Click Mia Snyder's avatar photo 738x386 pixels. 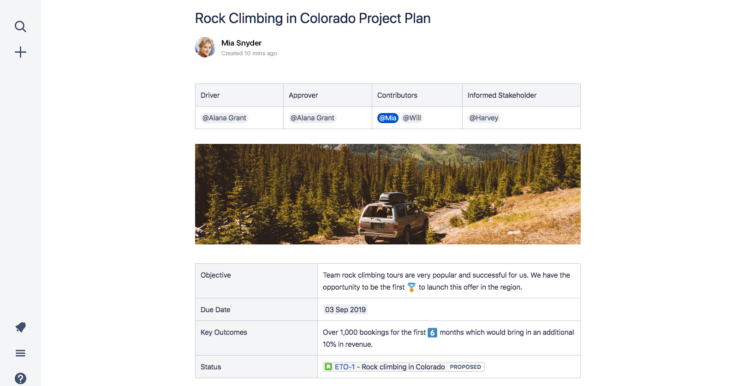pos(205,47)
